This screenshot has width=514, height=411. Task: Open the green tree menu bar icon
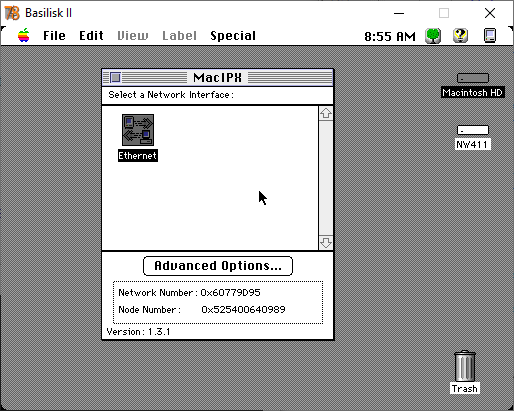[x=433, y=36]
